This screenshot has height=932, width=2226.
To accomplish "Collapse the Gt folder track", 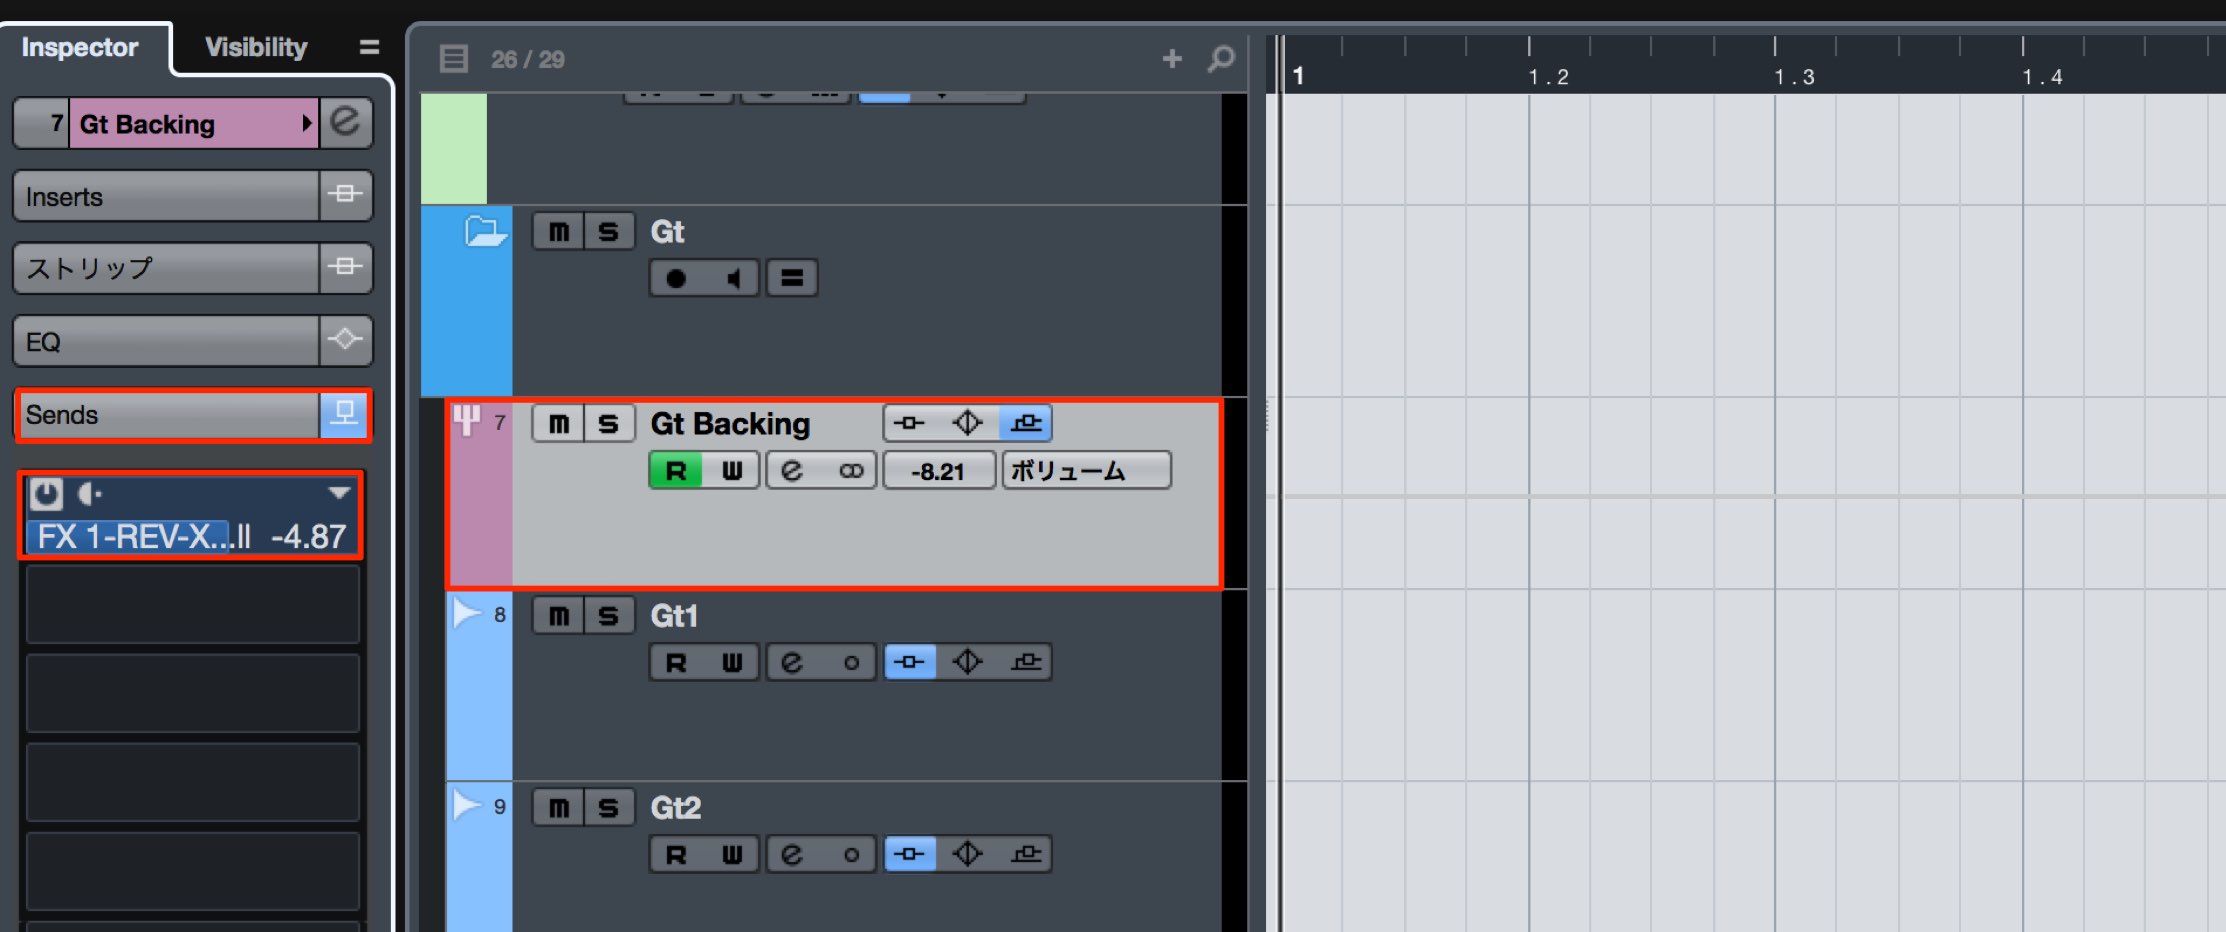I will point(485,232).
